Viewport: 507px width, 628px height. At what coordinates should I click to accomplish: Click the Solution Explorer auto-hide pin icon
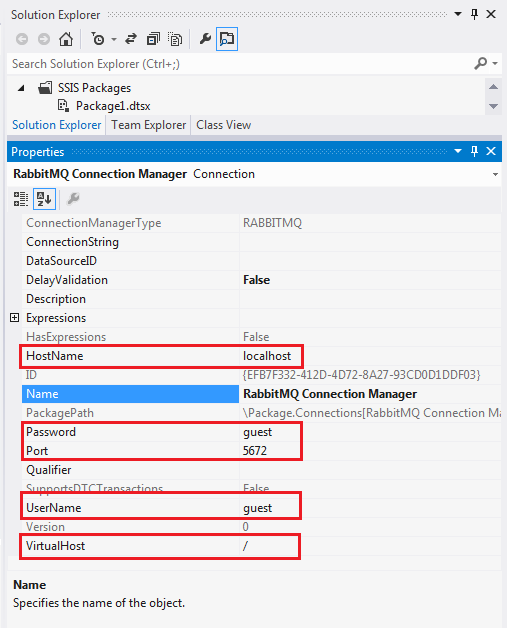474,14
